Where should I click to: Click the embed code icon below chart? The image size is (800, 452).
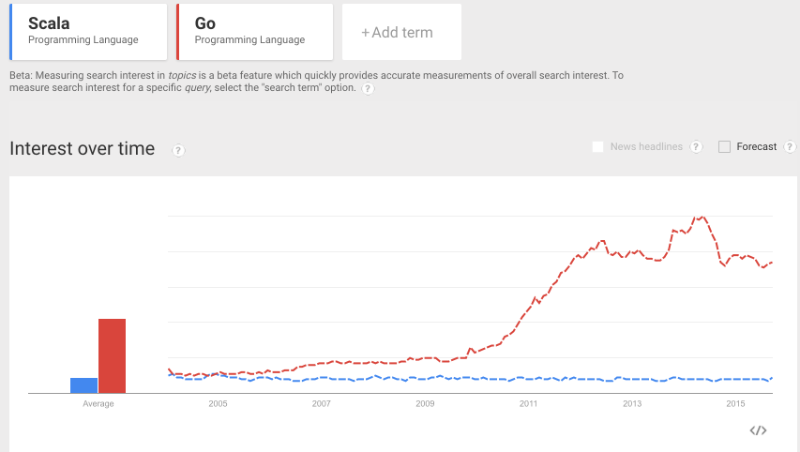click(758, 430)
